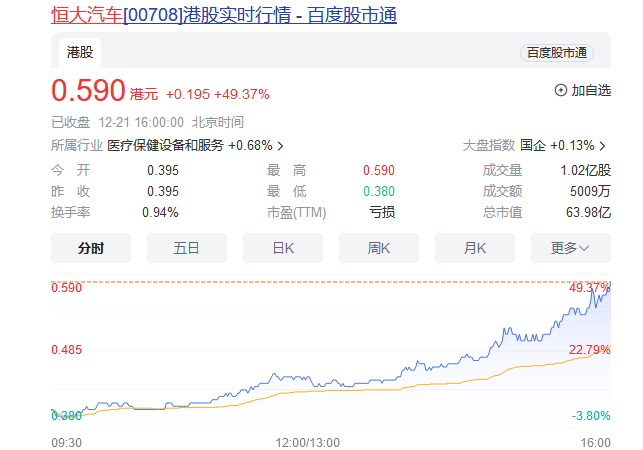Click the chart axis label 22.79%
Viewport: 643px width, 450px height.
tap(590, 350)
